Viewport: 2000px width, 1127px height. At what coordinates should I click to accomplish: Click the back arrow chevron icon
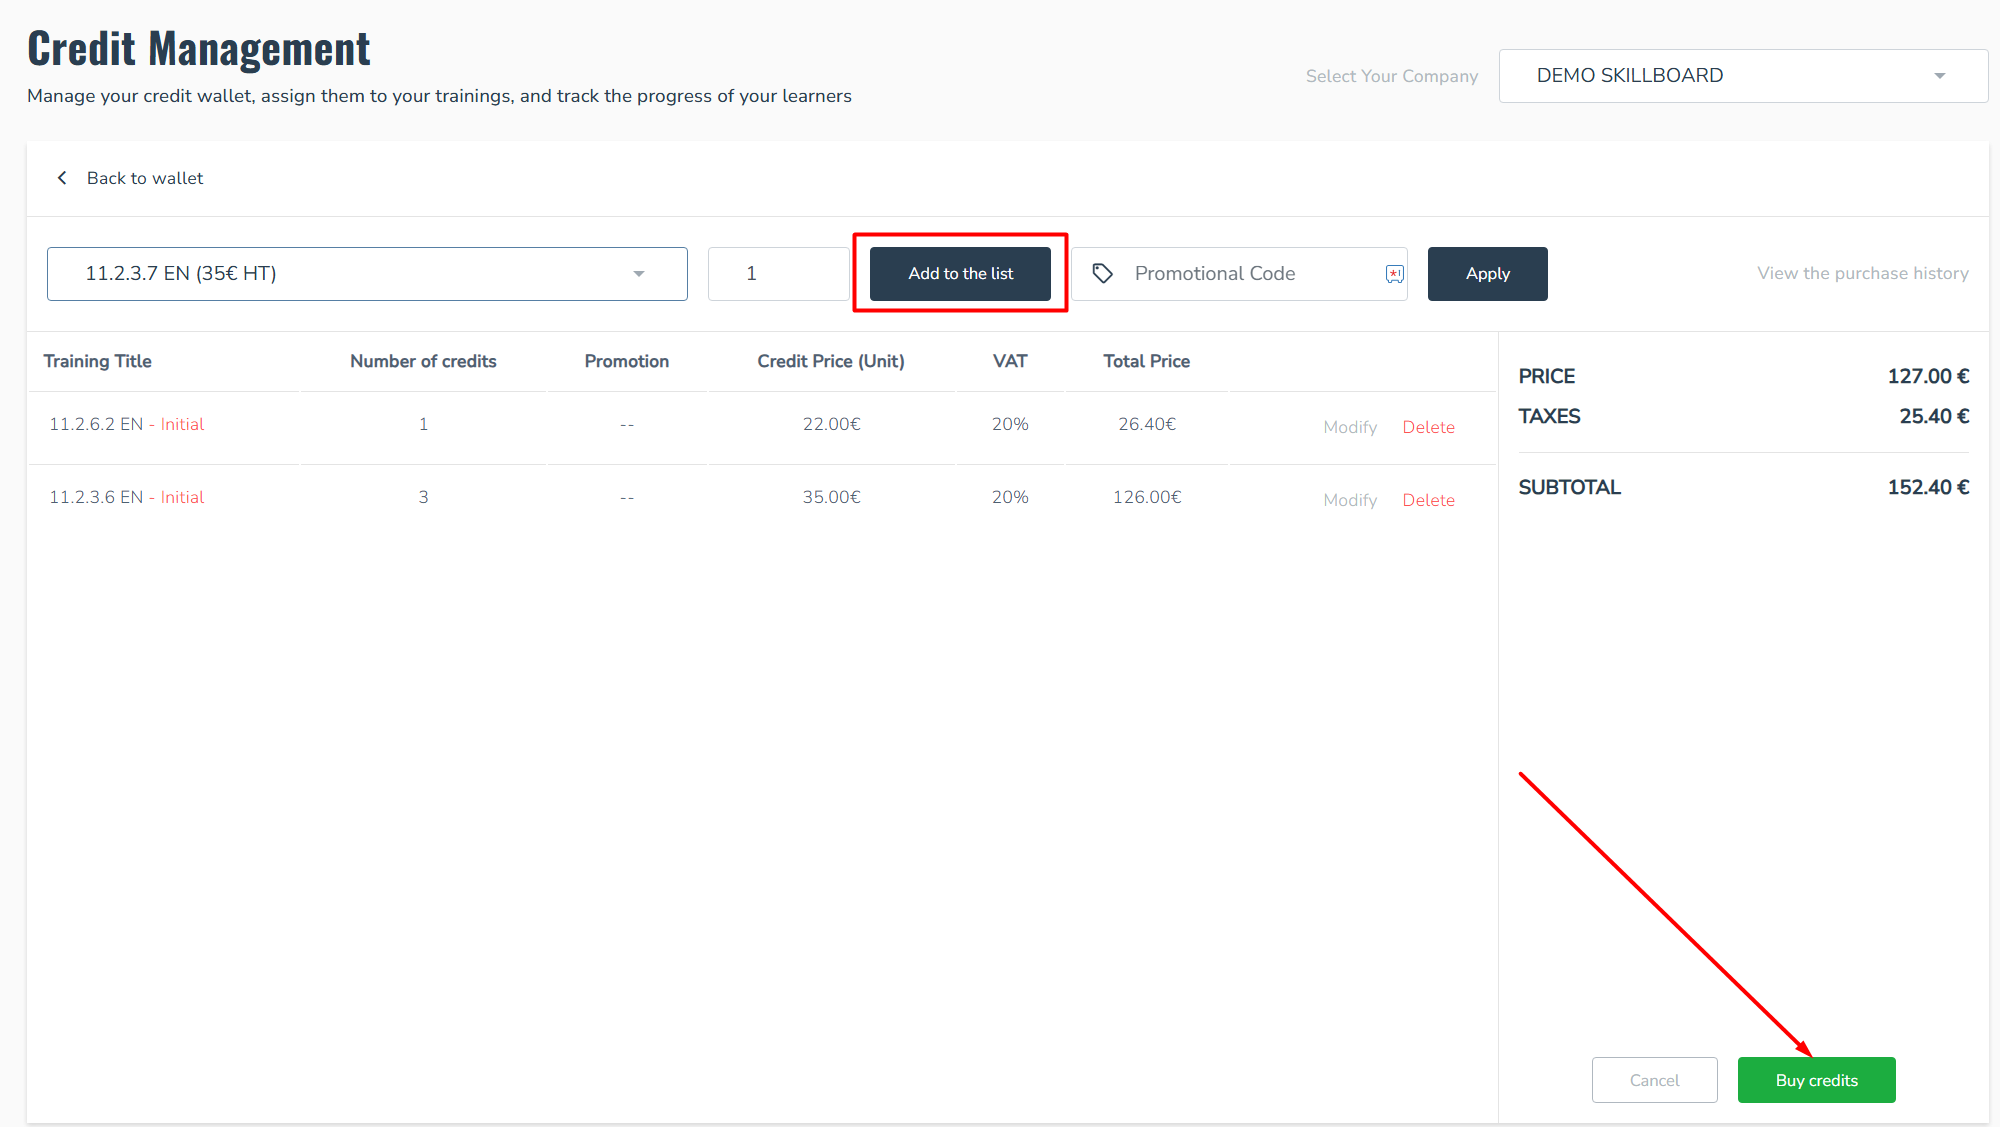tap(62, 178)
